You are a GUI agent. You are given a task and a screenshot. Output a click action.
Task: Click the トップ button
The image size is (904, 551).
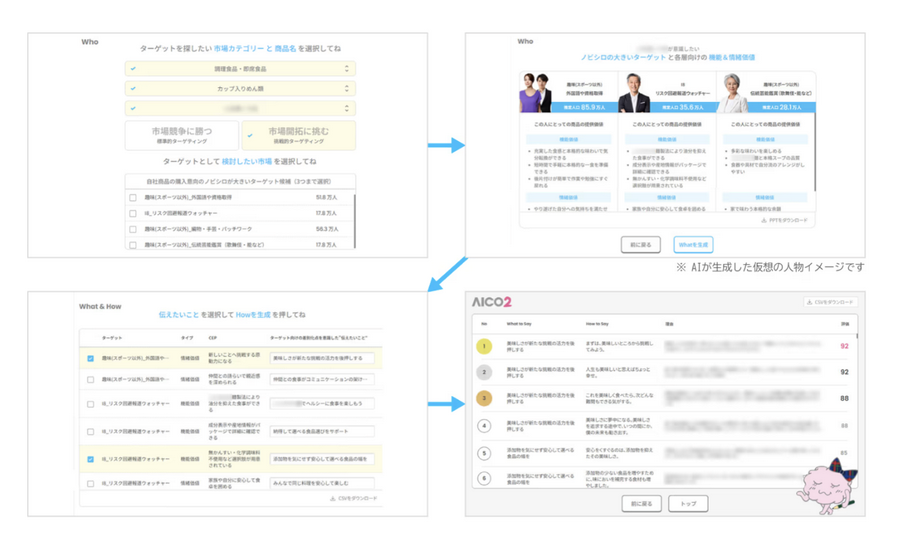pyautogui.click(x=690, y=503)
